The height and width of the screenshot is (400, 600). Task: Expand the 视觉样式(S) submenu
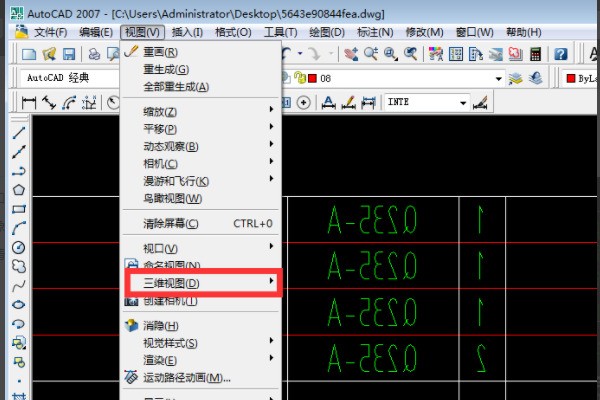point(201,343)
